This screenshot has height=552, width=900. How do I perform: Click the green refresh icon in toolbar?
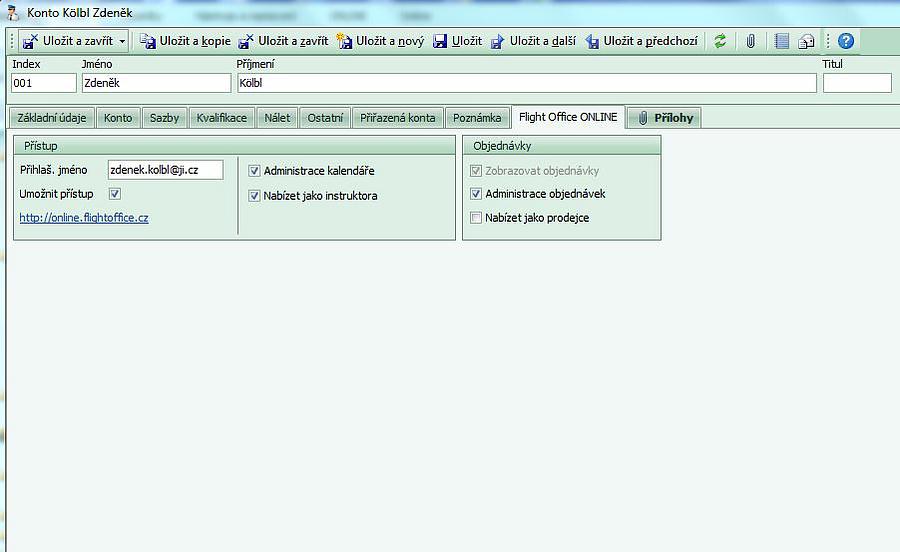click(720, 41)
